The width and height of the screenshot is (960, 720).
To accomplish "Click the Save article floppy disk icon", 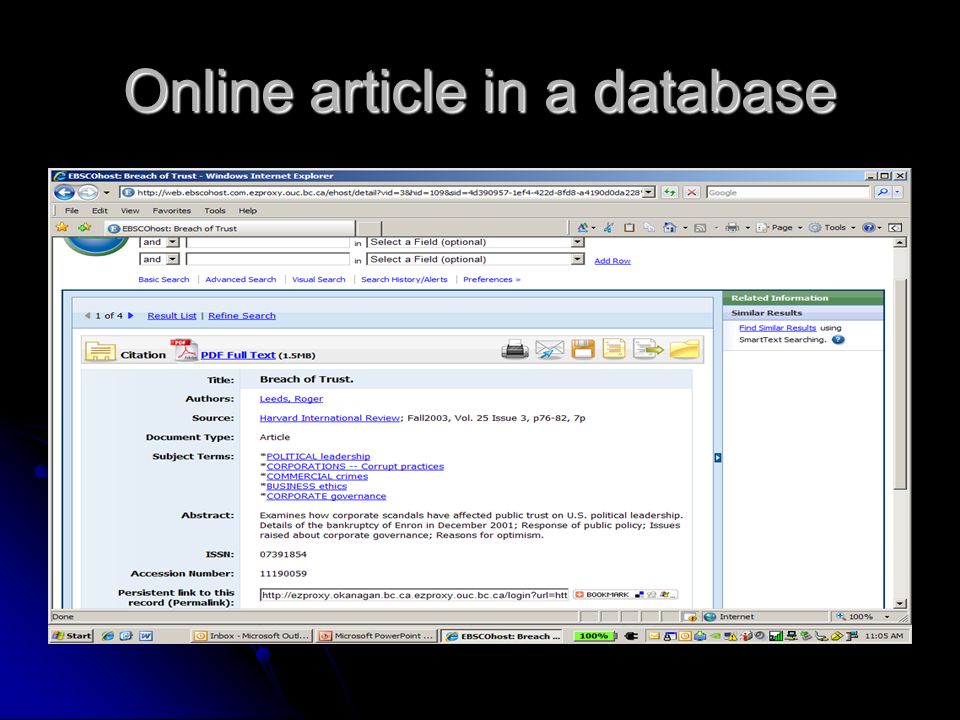I will 583,350.
